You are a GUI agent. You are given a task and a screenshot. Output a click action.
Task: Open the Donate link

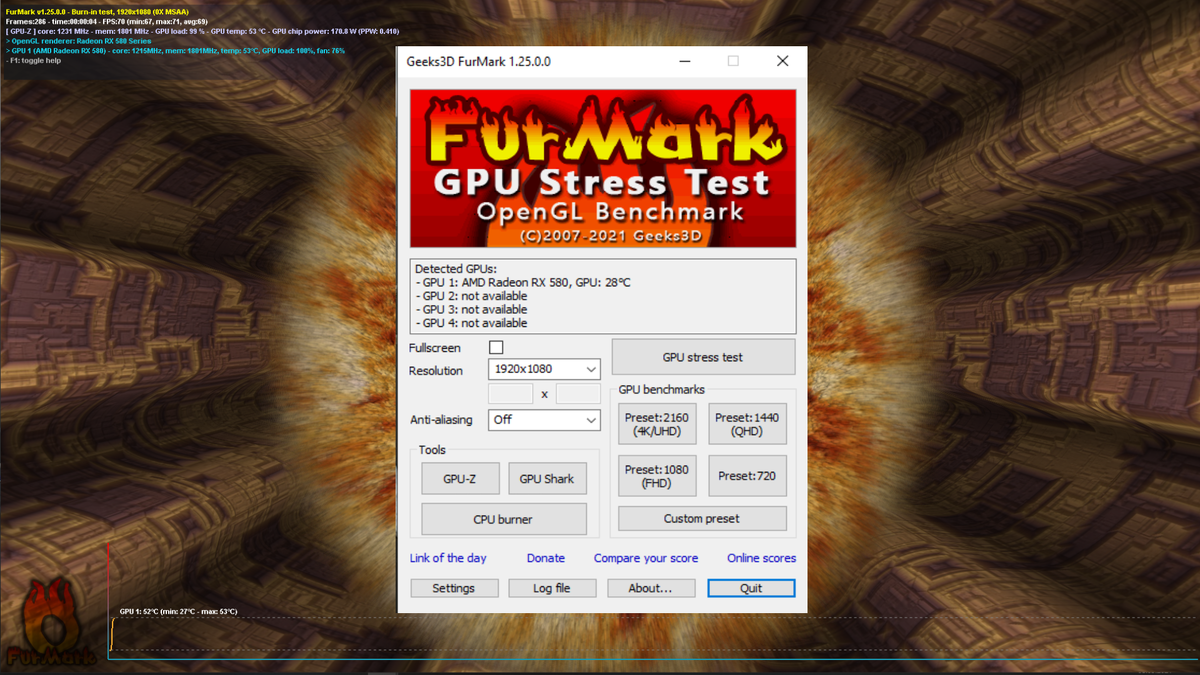pos(546,558)
